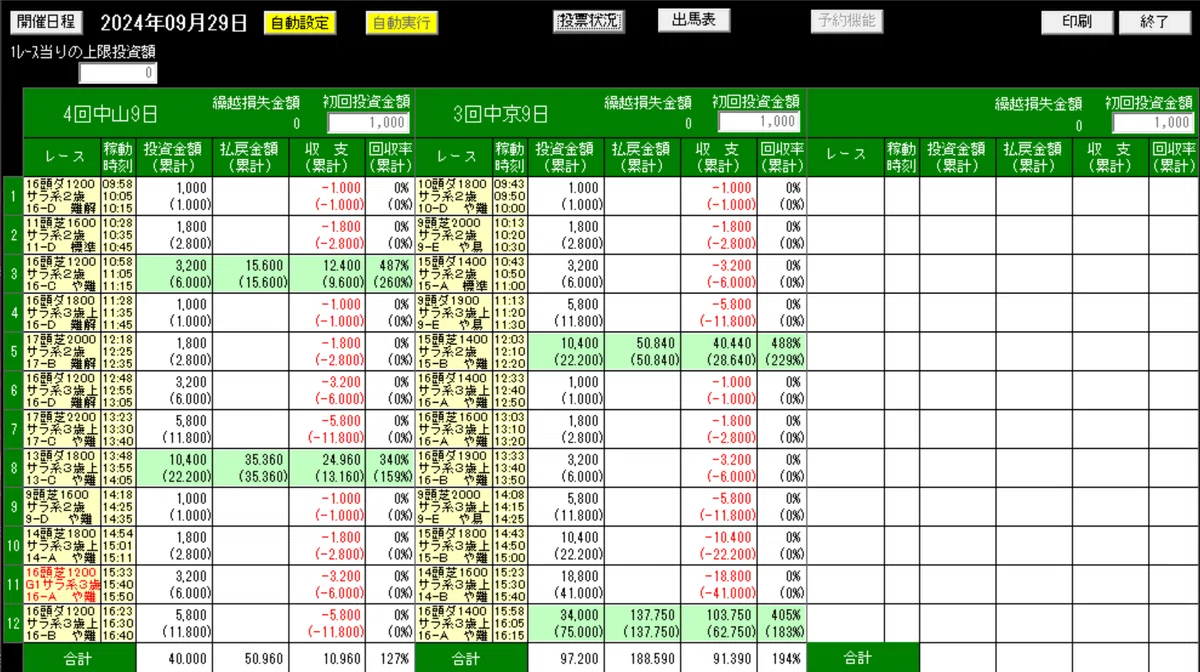Click Nakayama race 8 cell 13頭ダ1800
Viewport: 1200px width, 672px height.
point(62,468)
